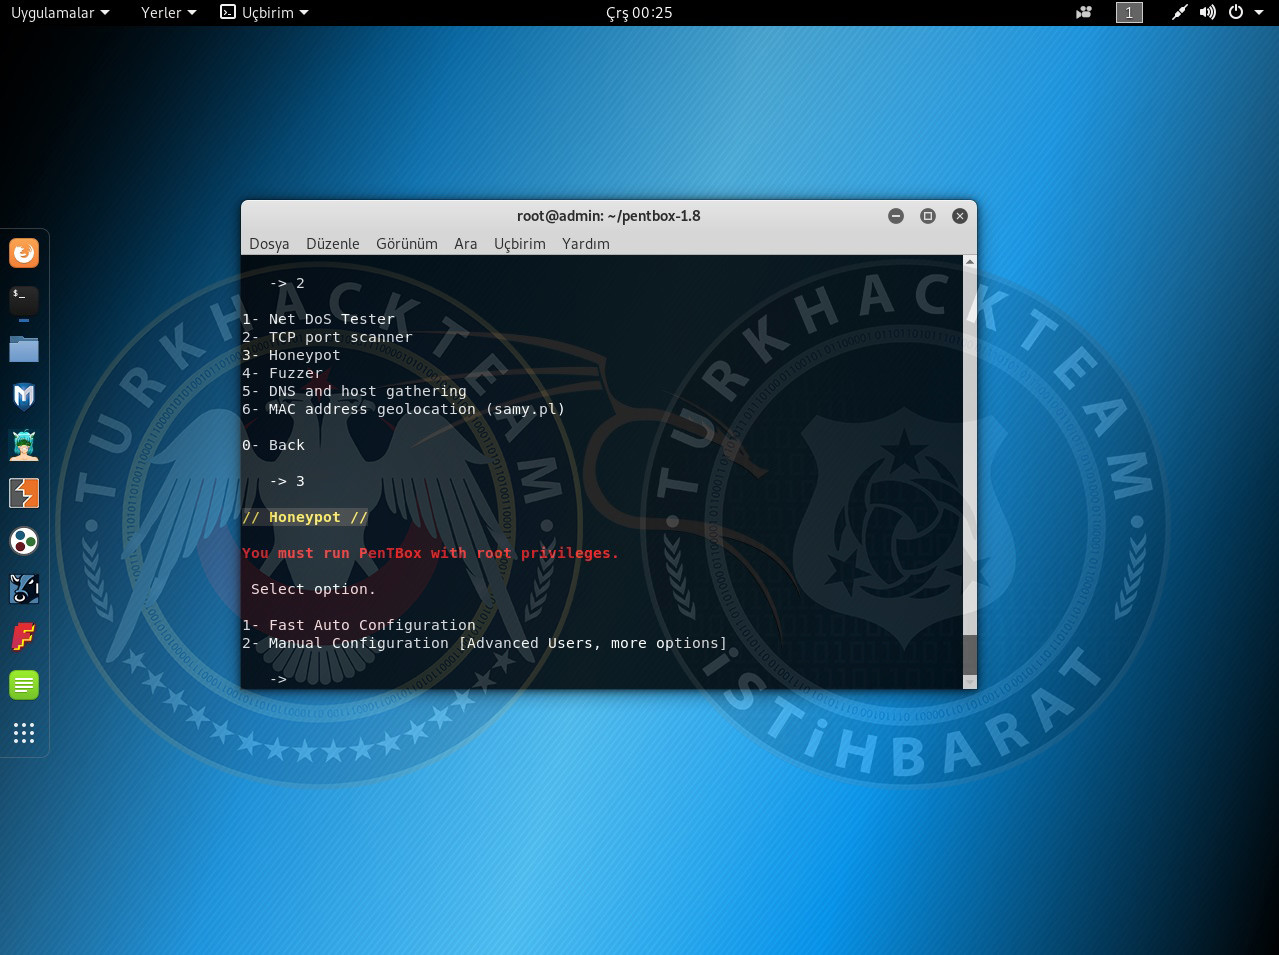Click the text '1- Net DoS Tester'
Viewport: 1279px width, 955px height.
319,319
